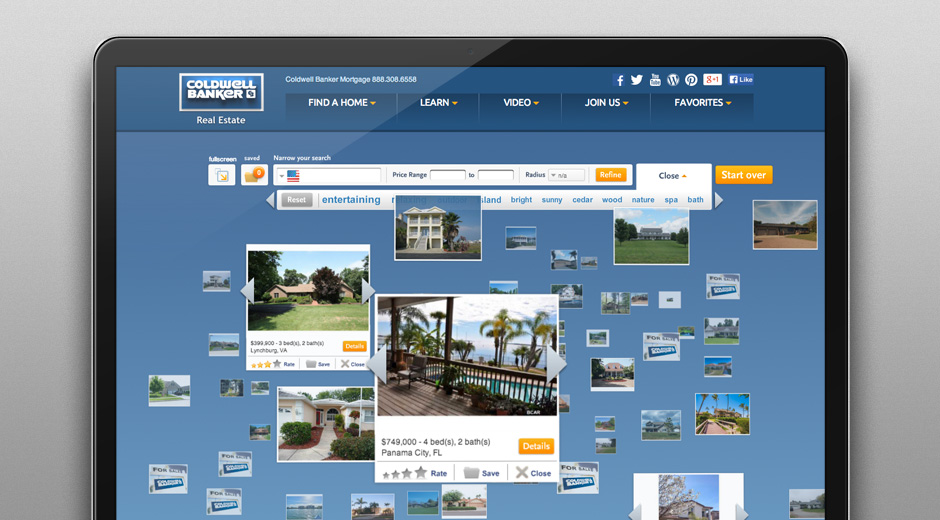The image size is (940, 520).
Task: Select the 'wood' tag
Action: [x=612, y=200]
